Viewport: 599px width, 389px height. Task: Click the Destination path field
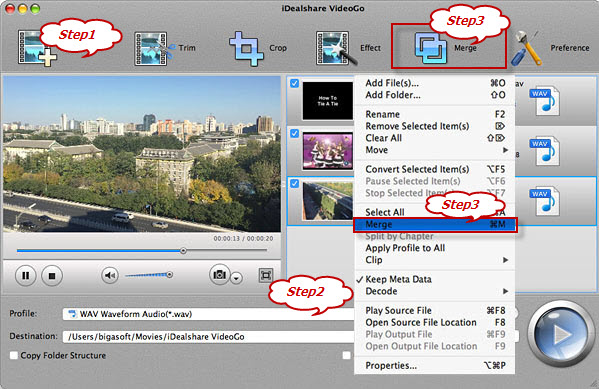pyautogui.click(x=209, y=337)
